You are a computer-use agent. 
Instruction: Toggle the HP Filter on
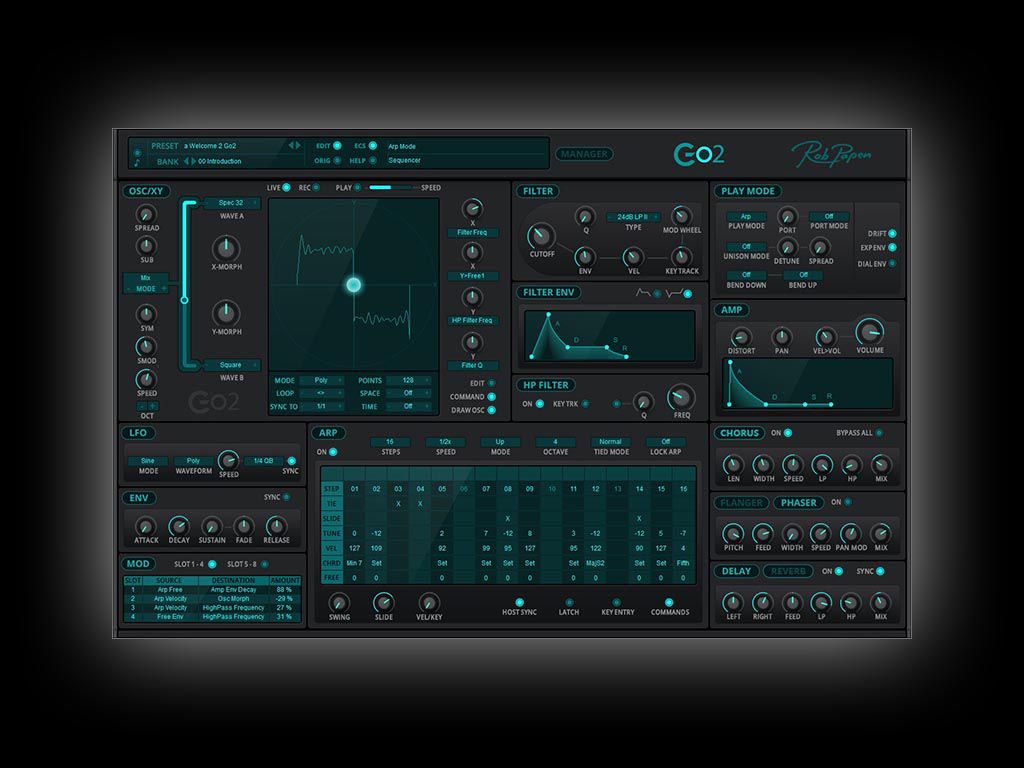(x=539, y=405)
